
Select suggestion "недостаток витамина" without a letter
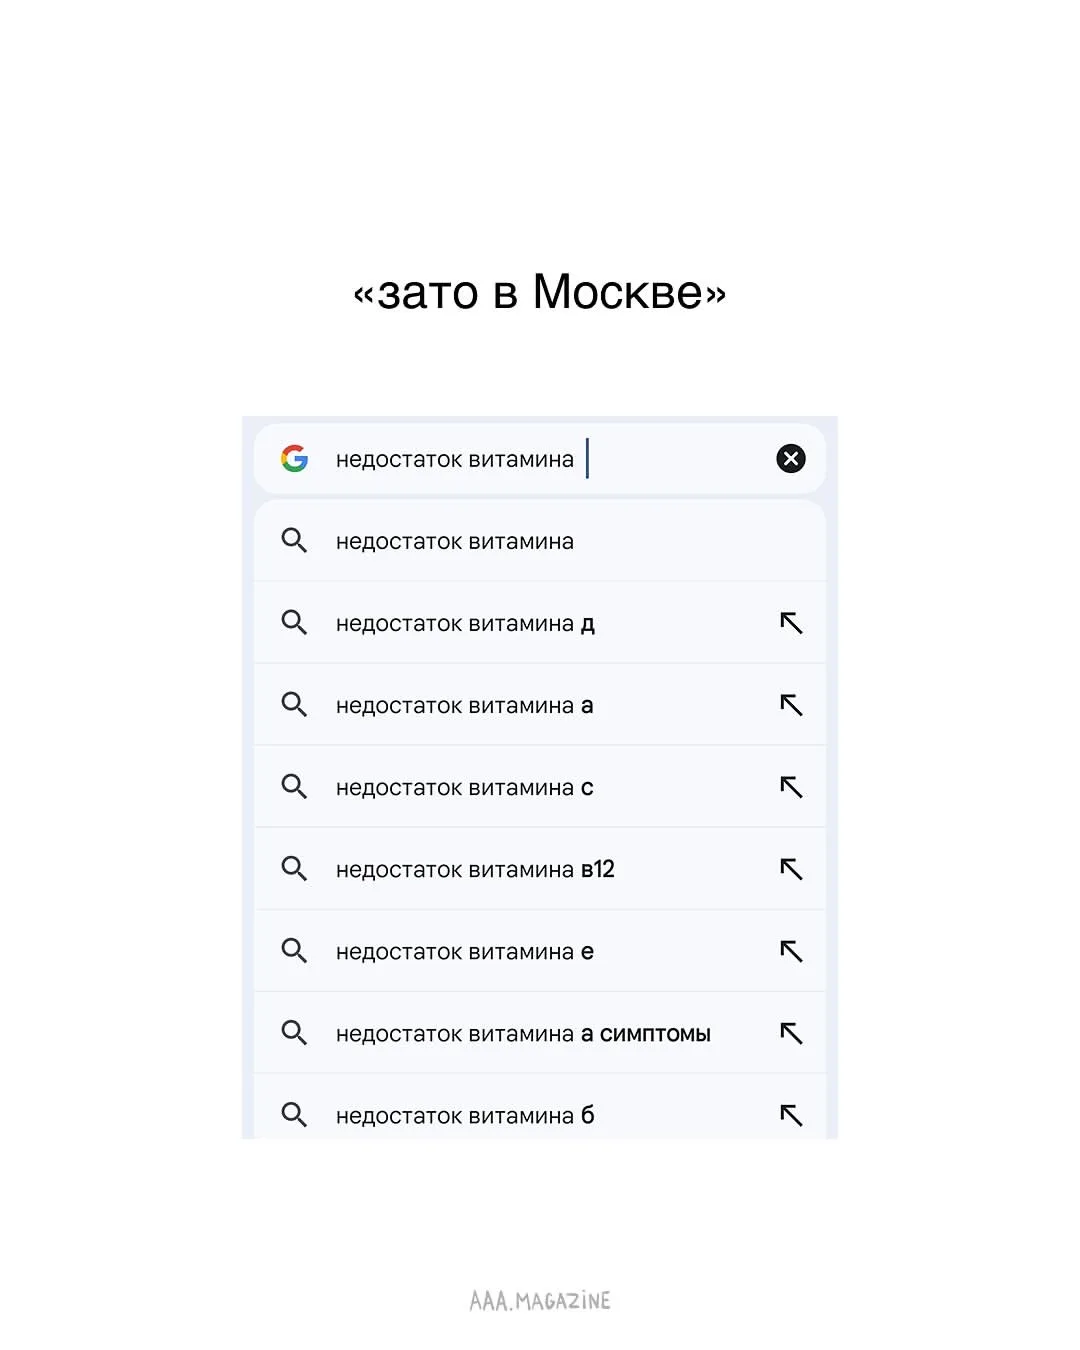[455, 542]
